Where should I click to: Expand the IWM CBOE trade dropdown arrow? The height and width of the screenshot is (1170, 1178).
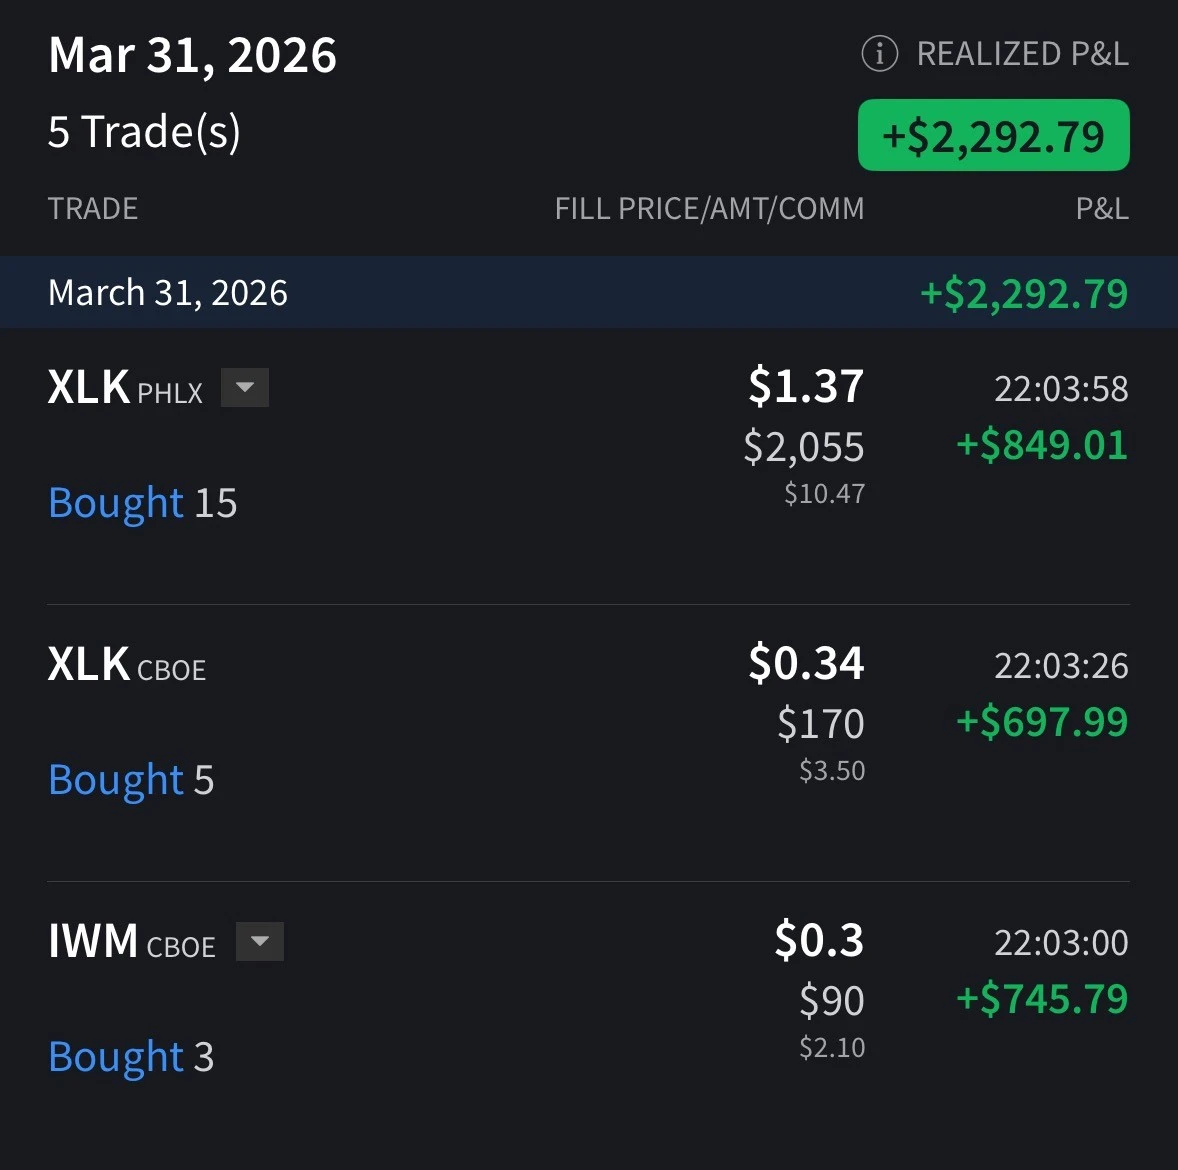point(260,942)
